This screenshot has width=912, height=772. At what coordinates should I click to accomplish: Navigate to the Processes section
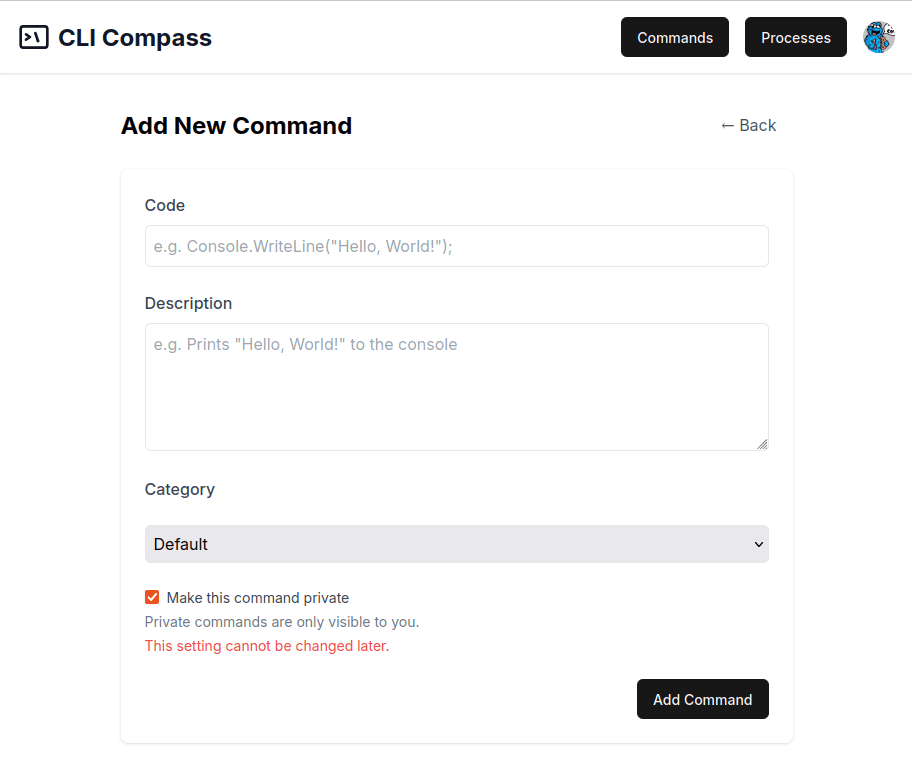795,37
